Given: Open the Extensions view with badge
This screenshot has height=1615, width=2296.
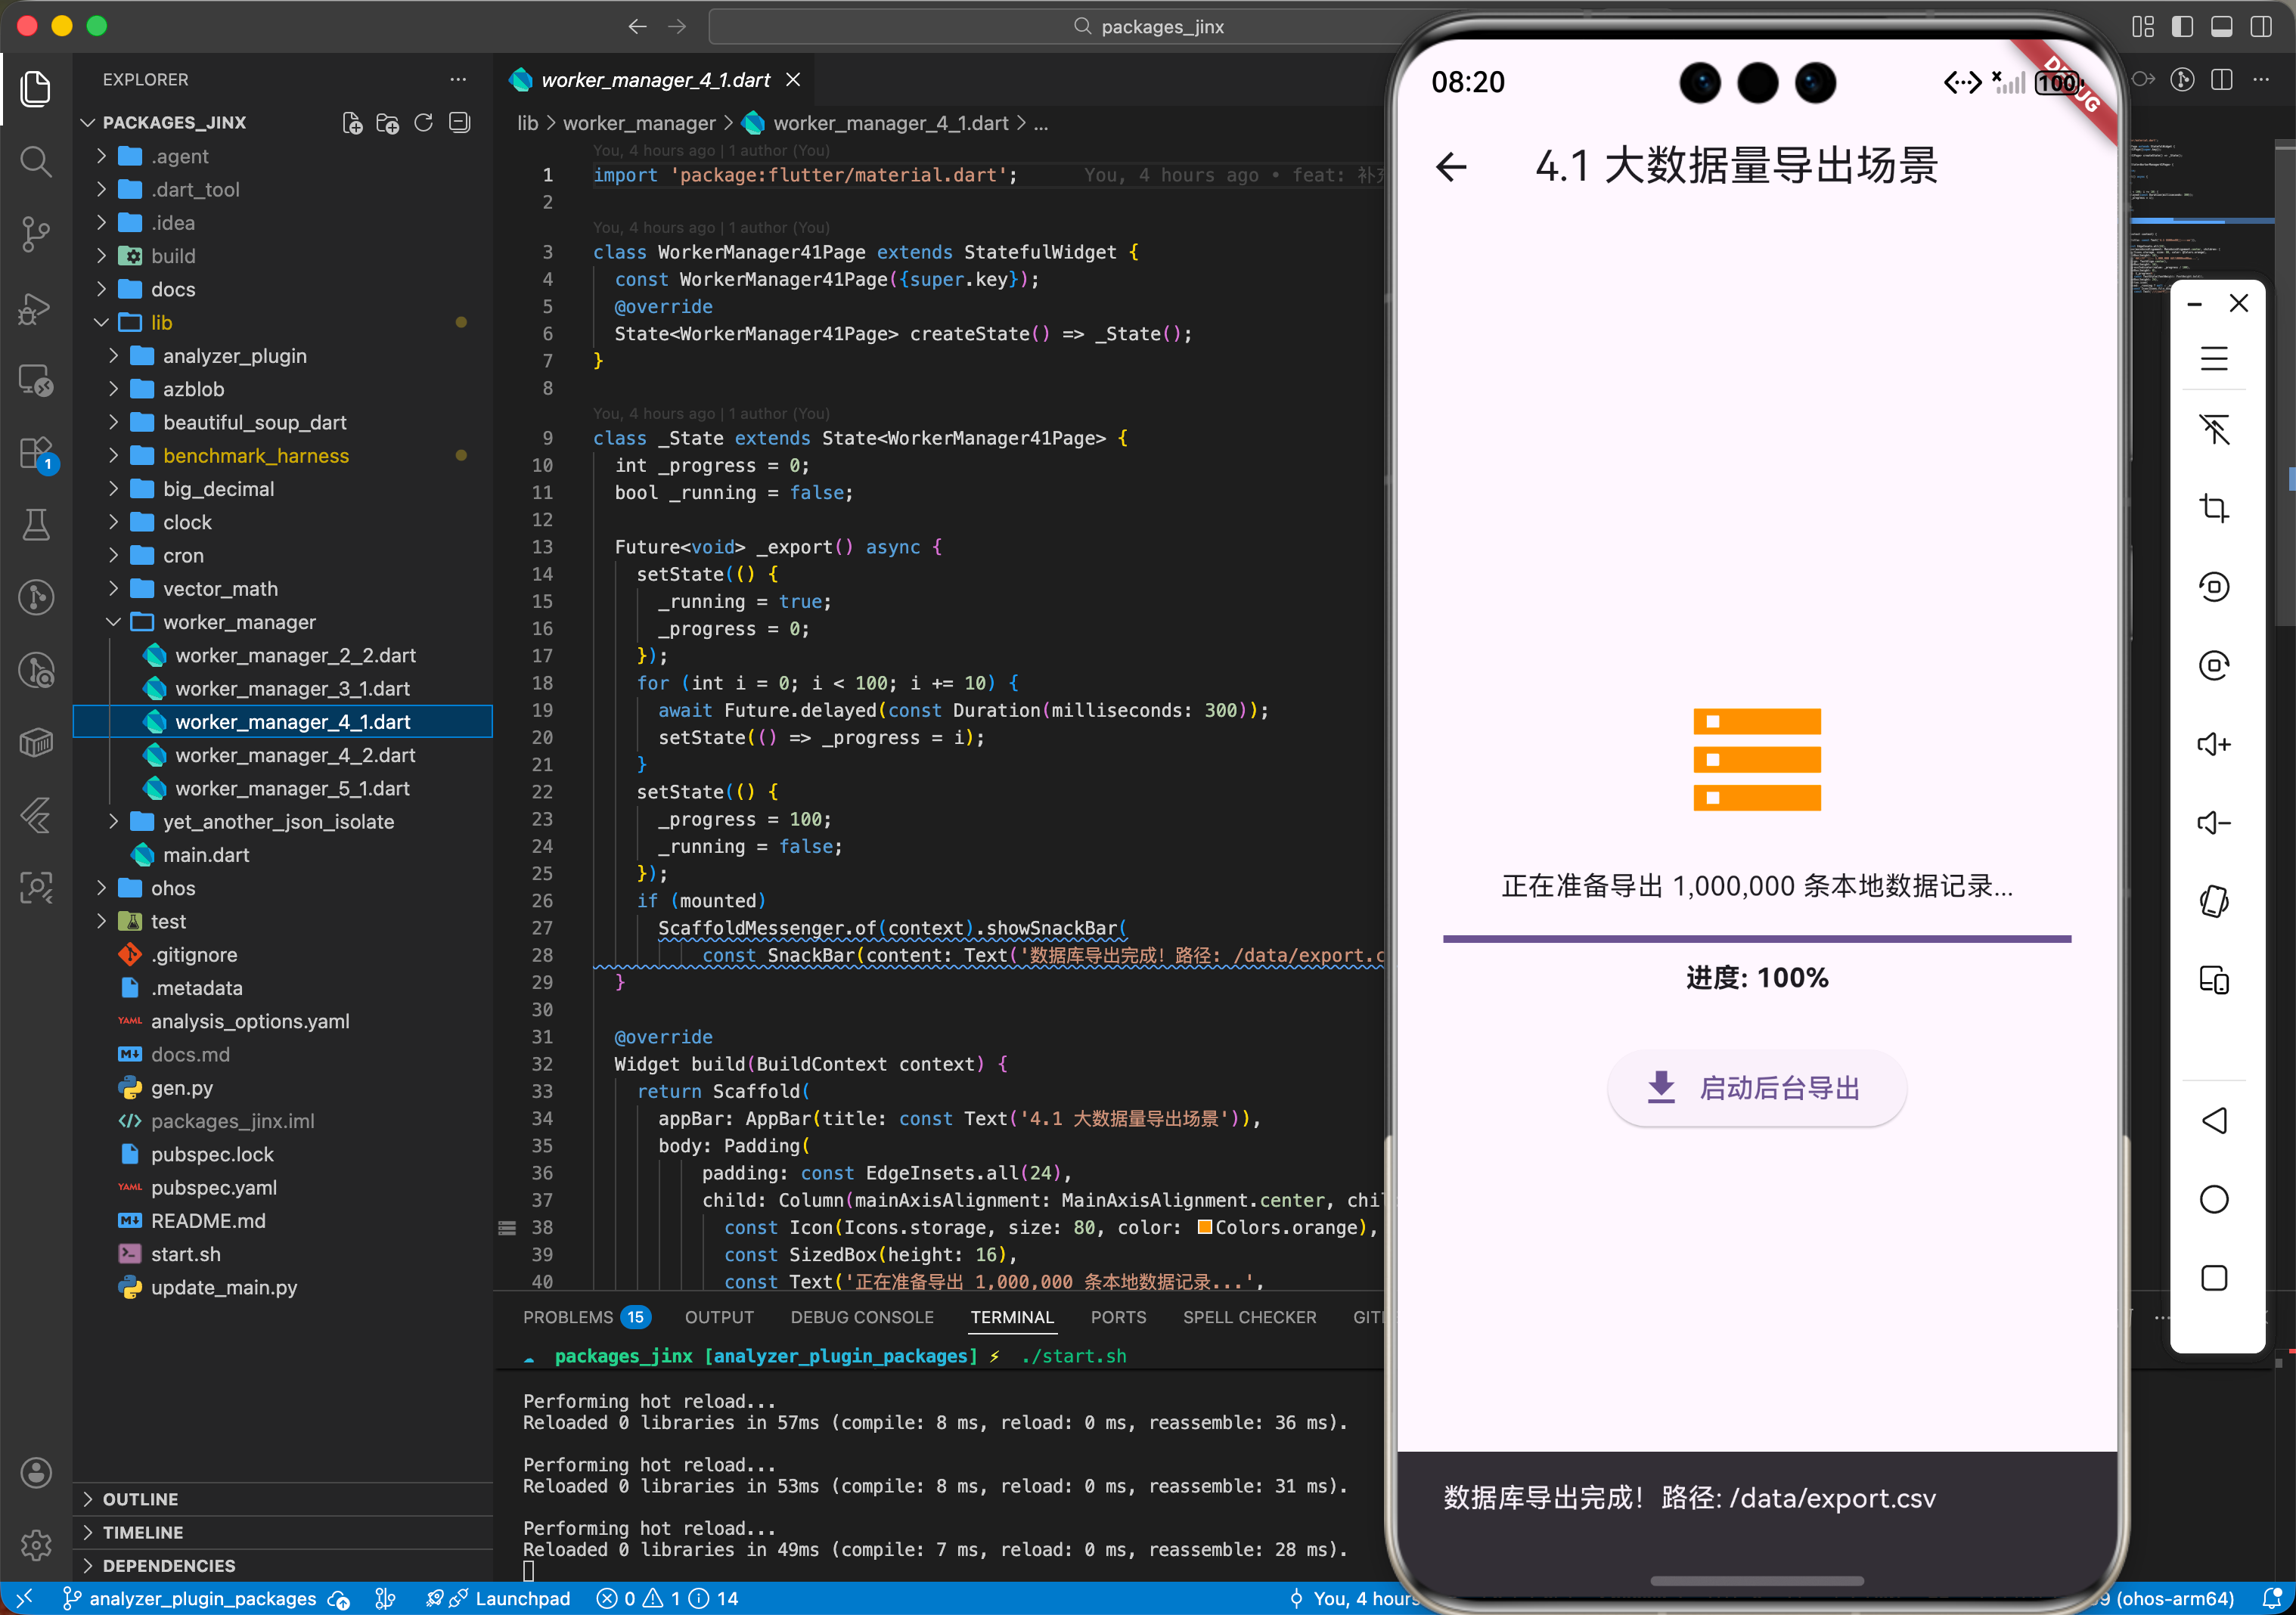Looking at the screenshot, I should pyautogui.click(x=36, y=453).
